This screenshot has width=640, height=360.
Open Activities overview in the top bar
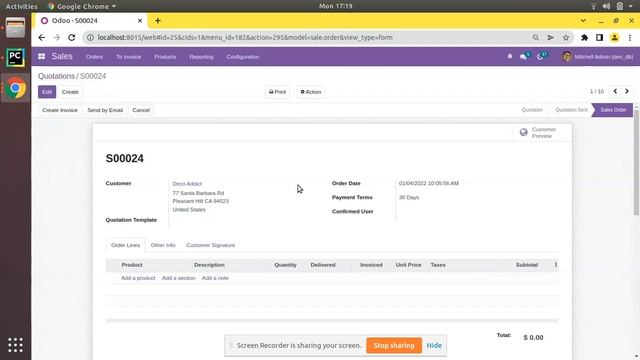pyautogui.click(x=21, y=6)
